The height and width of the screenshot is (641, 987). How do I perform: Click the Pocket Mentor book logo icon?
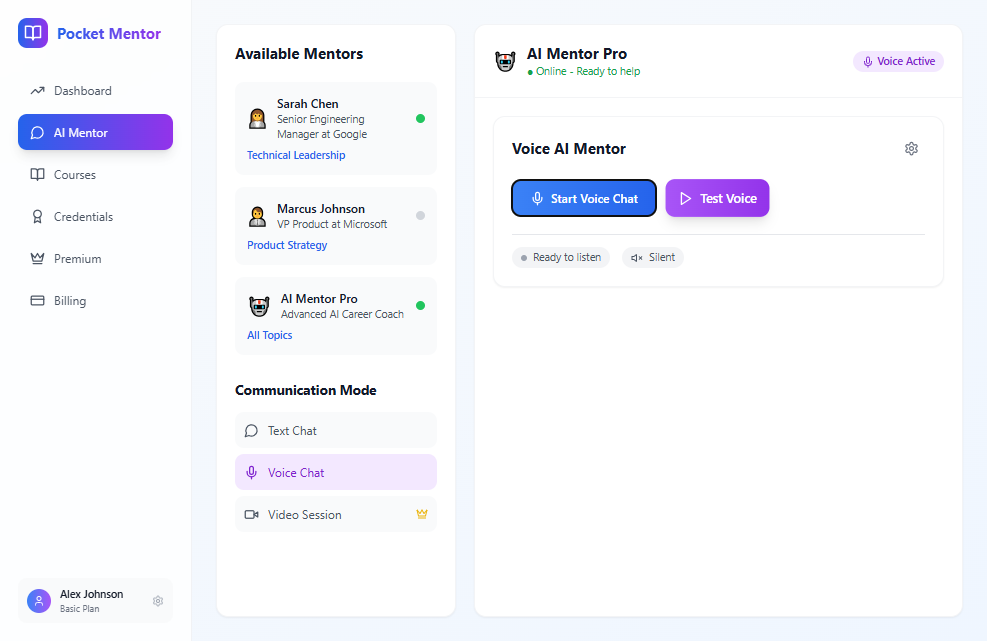[33, 33]
